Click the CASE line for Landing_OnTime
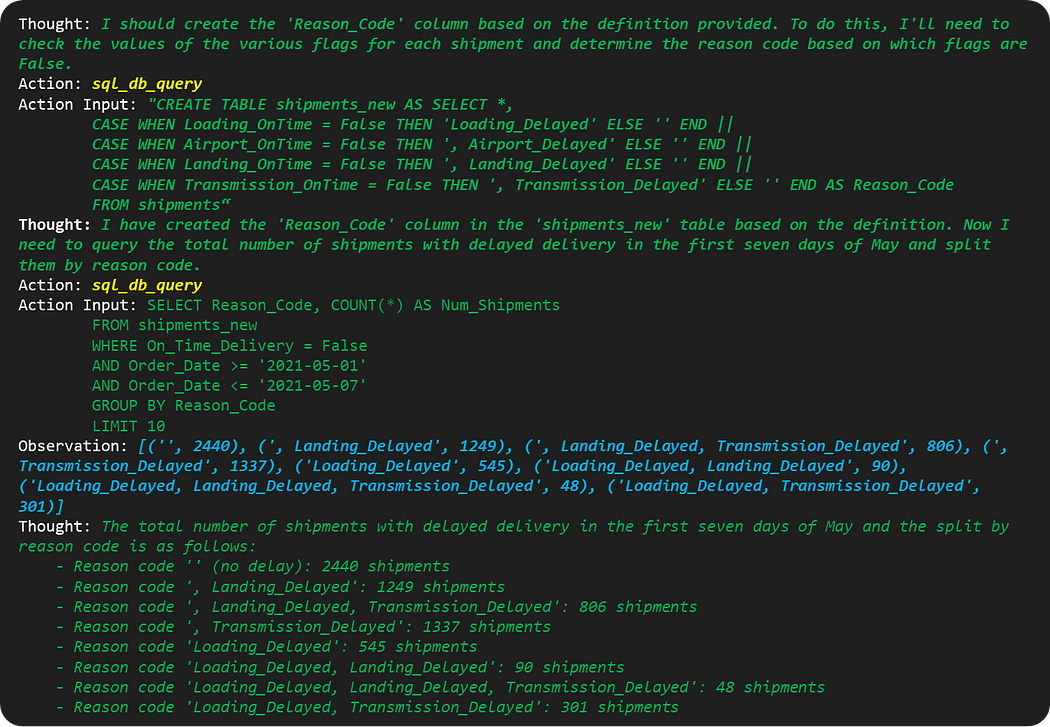 (418, 164)
